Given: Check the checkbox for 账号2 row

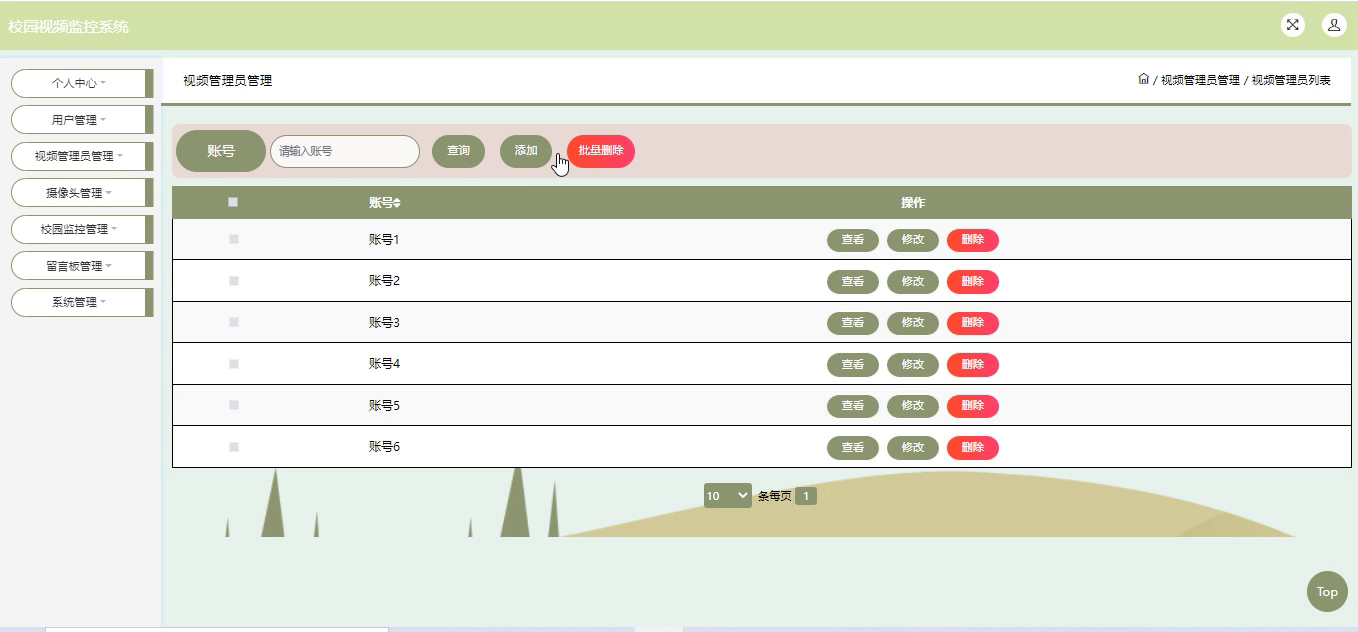Looking at the screenshot, I should click(234, 281).
